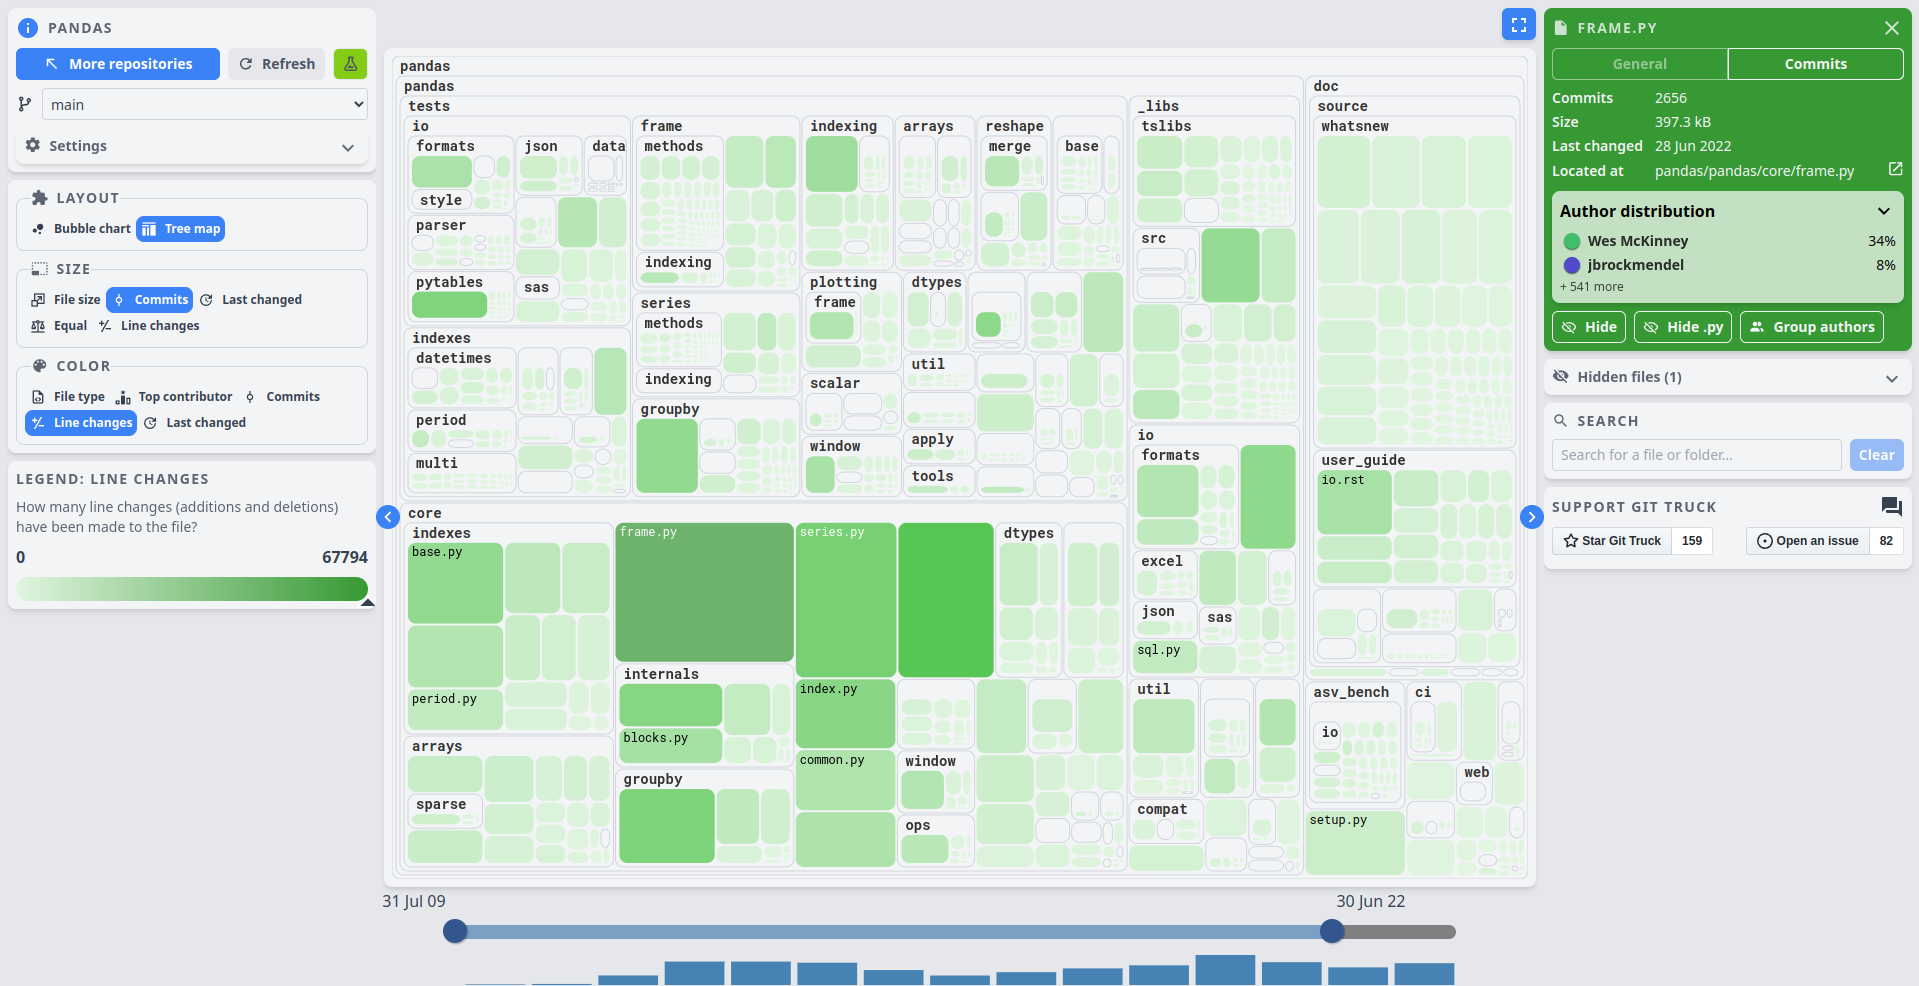Size by File size
Viewport: 1919px width, 986px height.
pyautogui.click(x=65, y=299)
